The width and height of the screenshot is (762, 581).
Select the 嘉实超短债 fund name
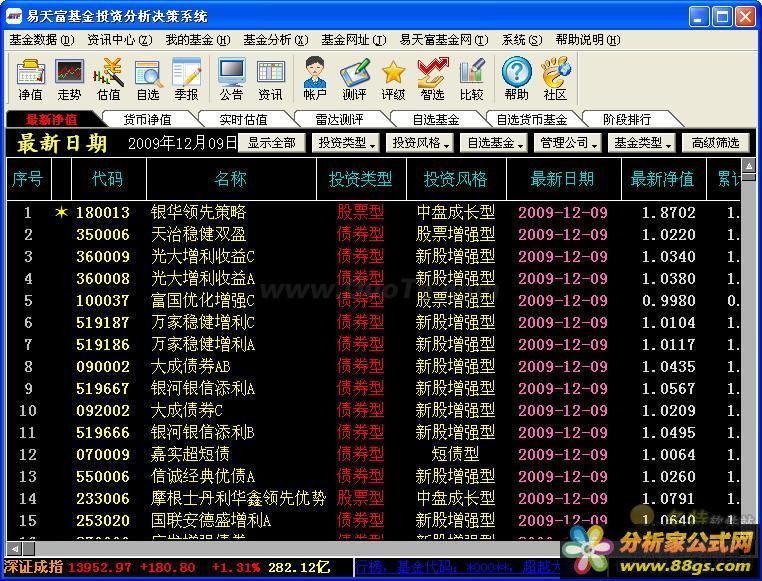[190, 454]
